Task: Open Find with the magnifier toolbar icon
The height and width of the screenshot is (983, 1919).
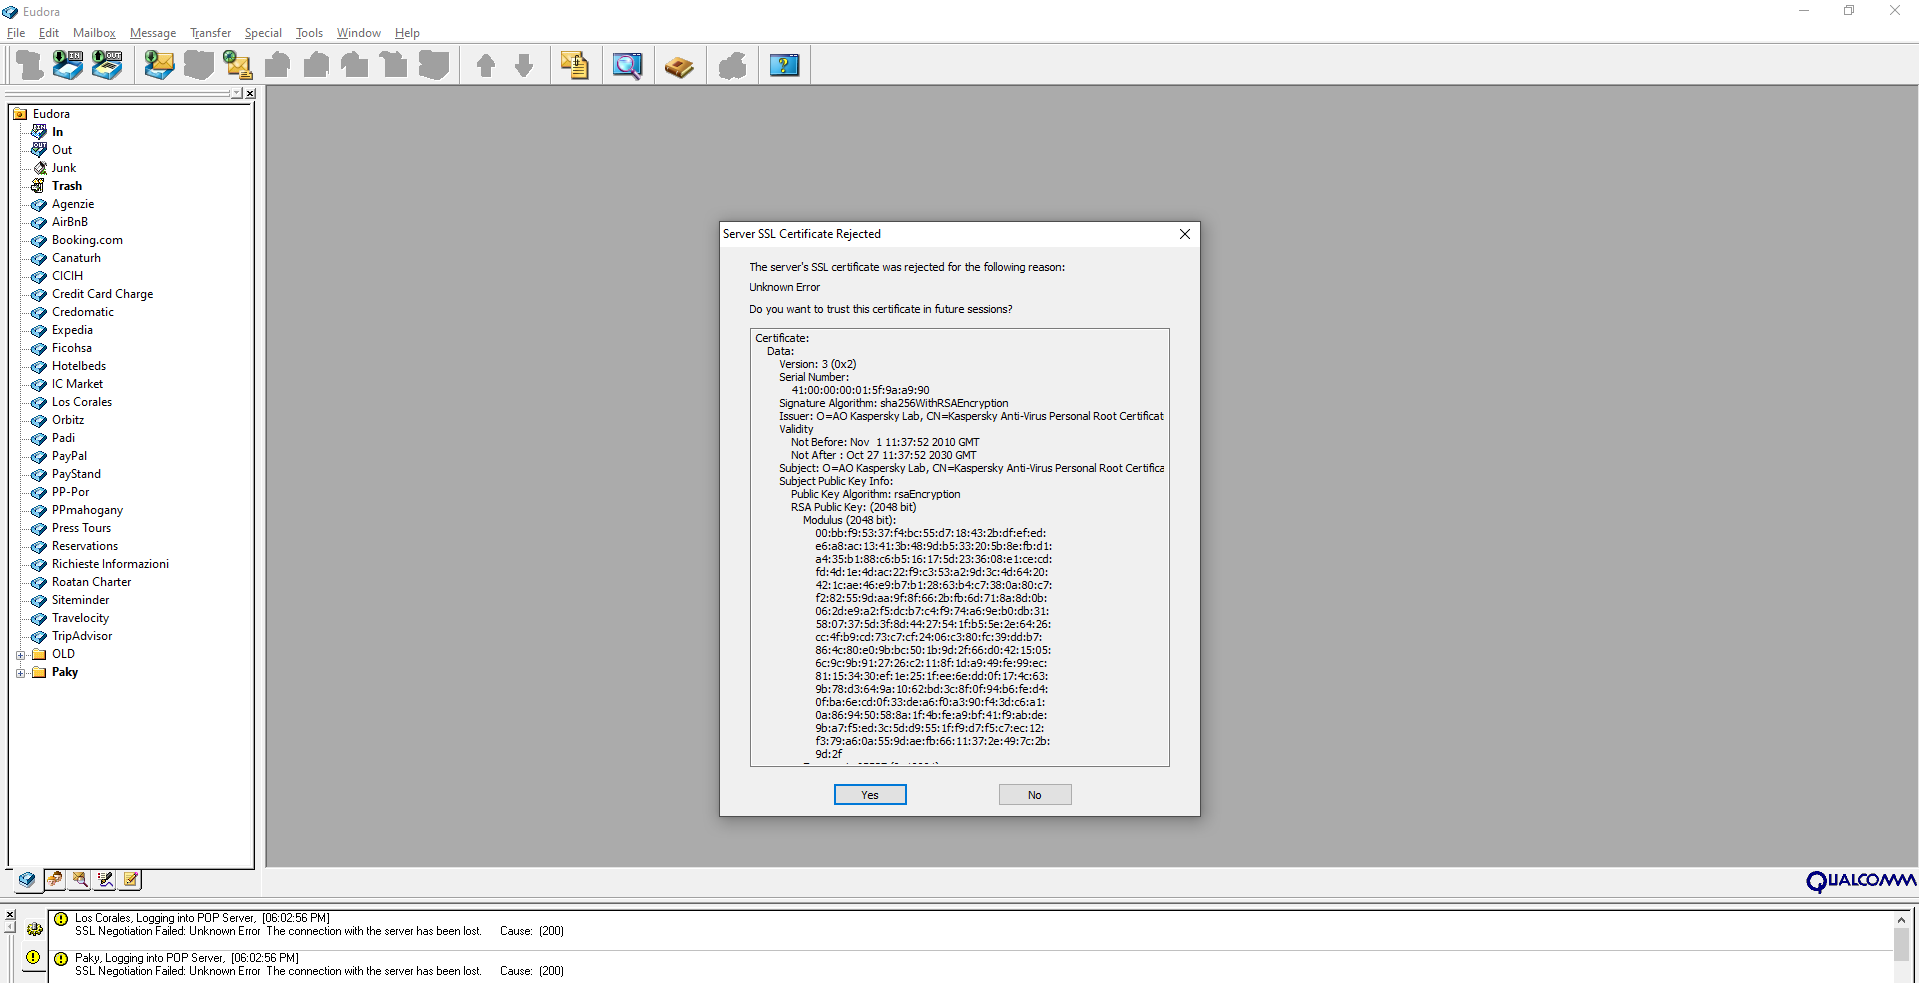Action: coord(627,65)
